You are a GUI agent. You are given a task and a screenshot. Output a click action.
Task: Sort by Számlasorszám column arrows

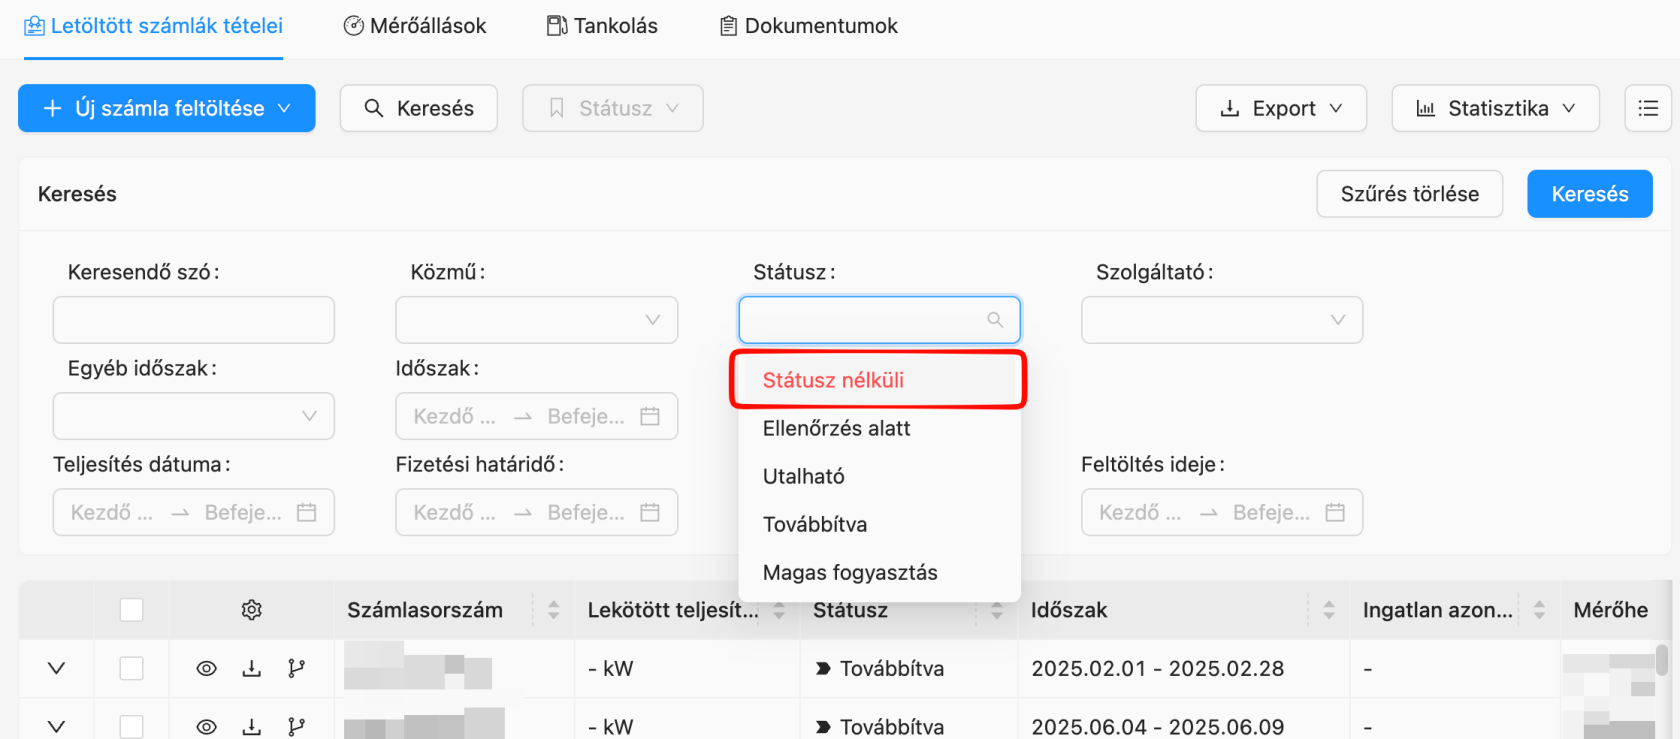click(554, 610)
